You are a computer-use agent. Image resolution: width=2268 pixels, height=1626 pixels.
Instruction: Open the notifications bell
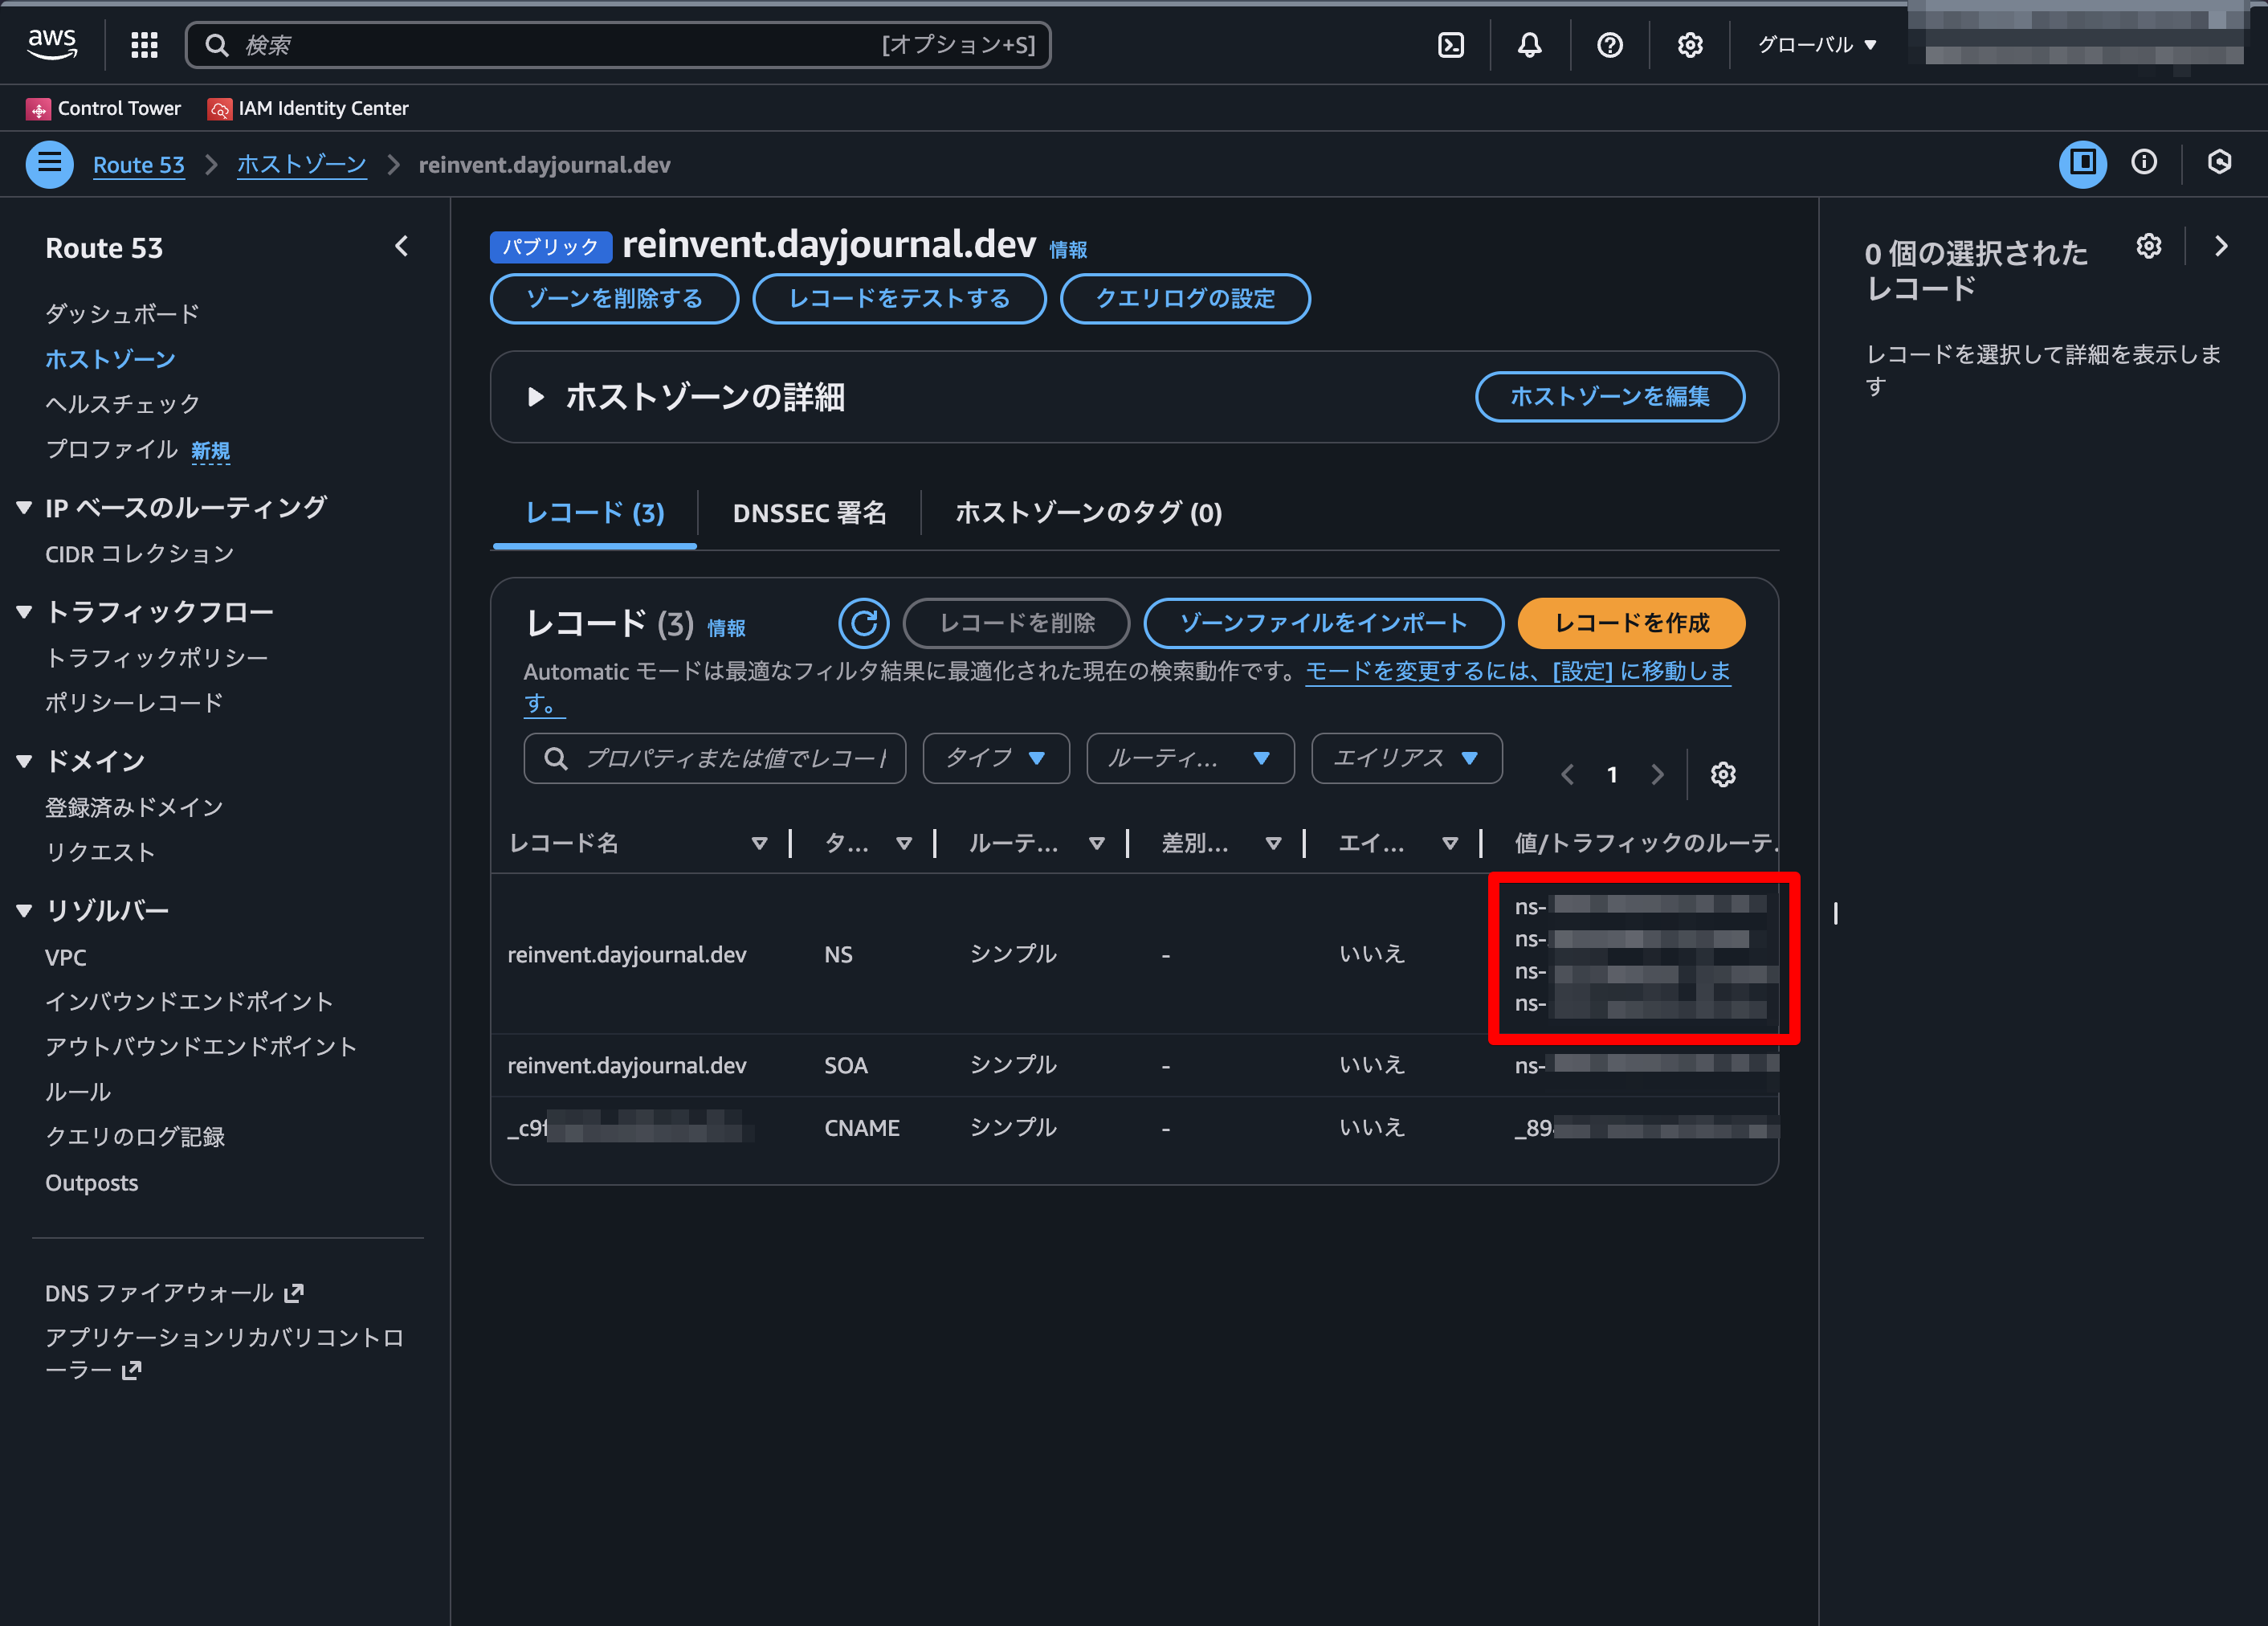1529,45
